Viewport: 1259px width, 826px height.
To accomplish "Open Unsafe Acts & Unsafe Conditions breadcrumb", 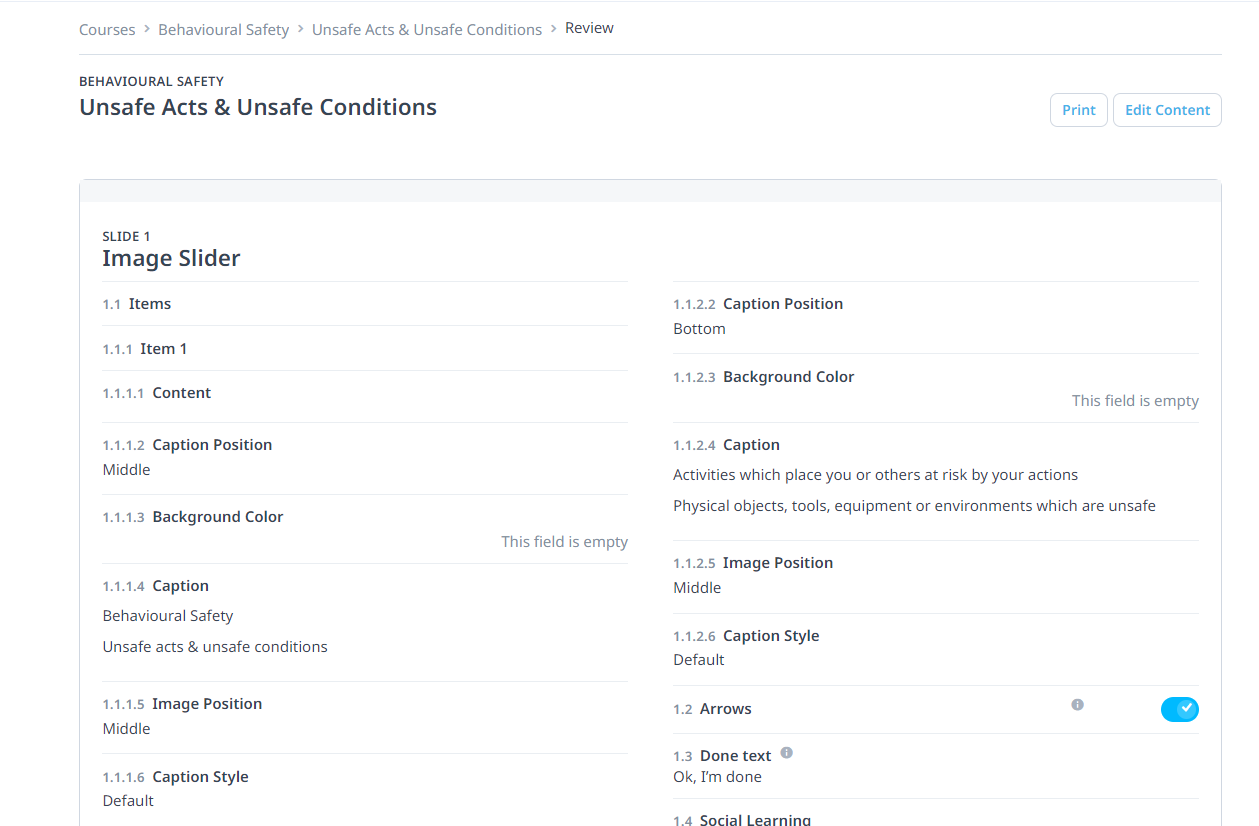I will 427,30.
